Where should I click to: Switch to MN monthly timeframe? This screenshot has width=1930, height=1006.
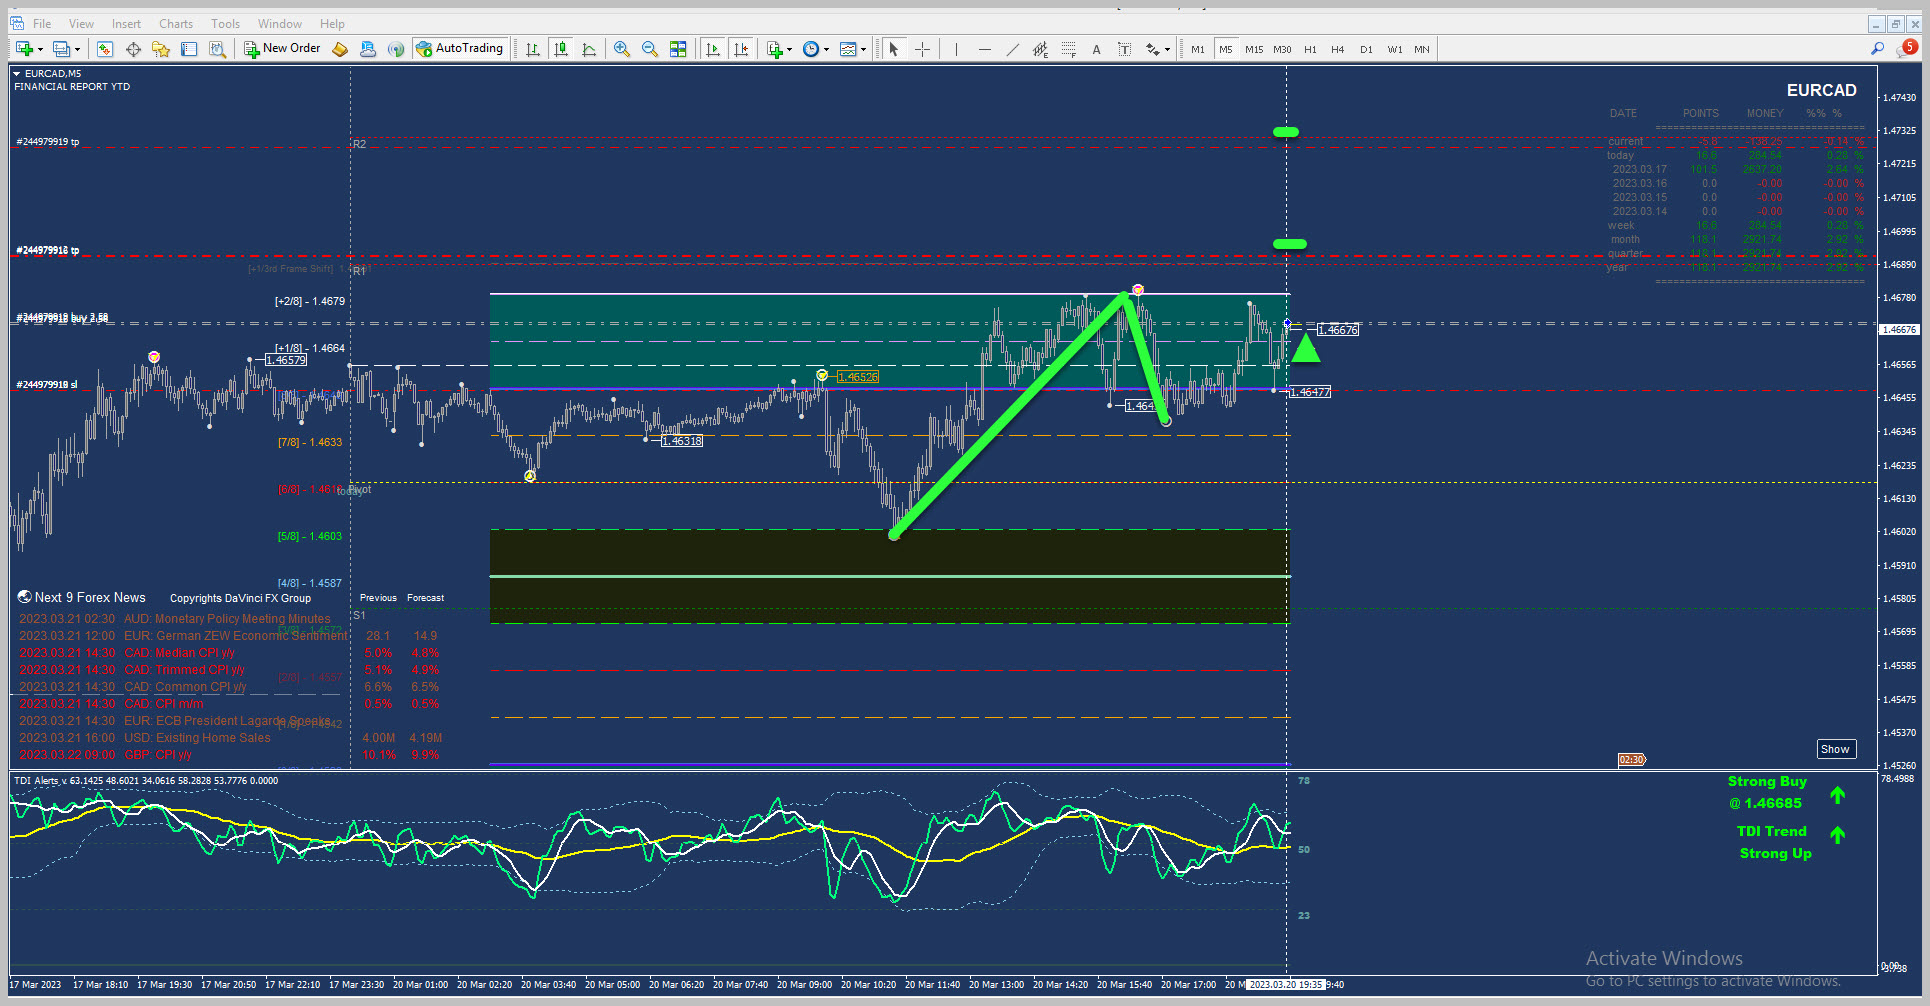1422,49
